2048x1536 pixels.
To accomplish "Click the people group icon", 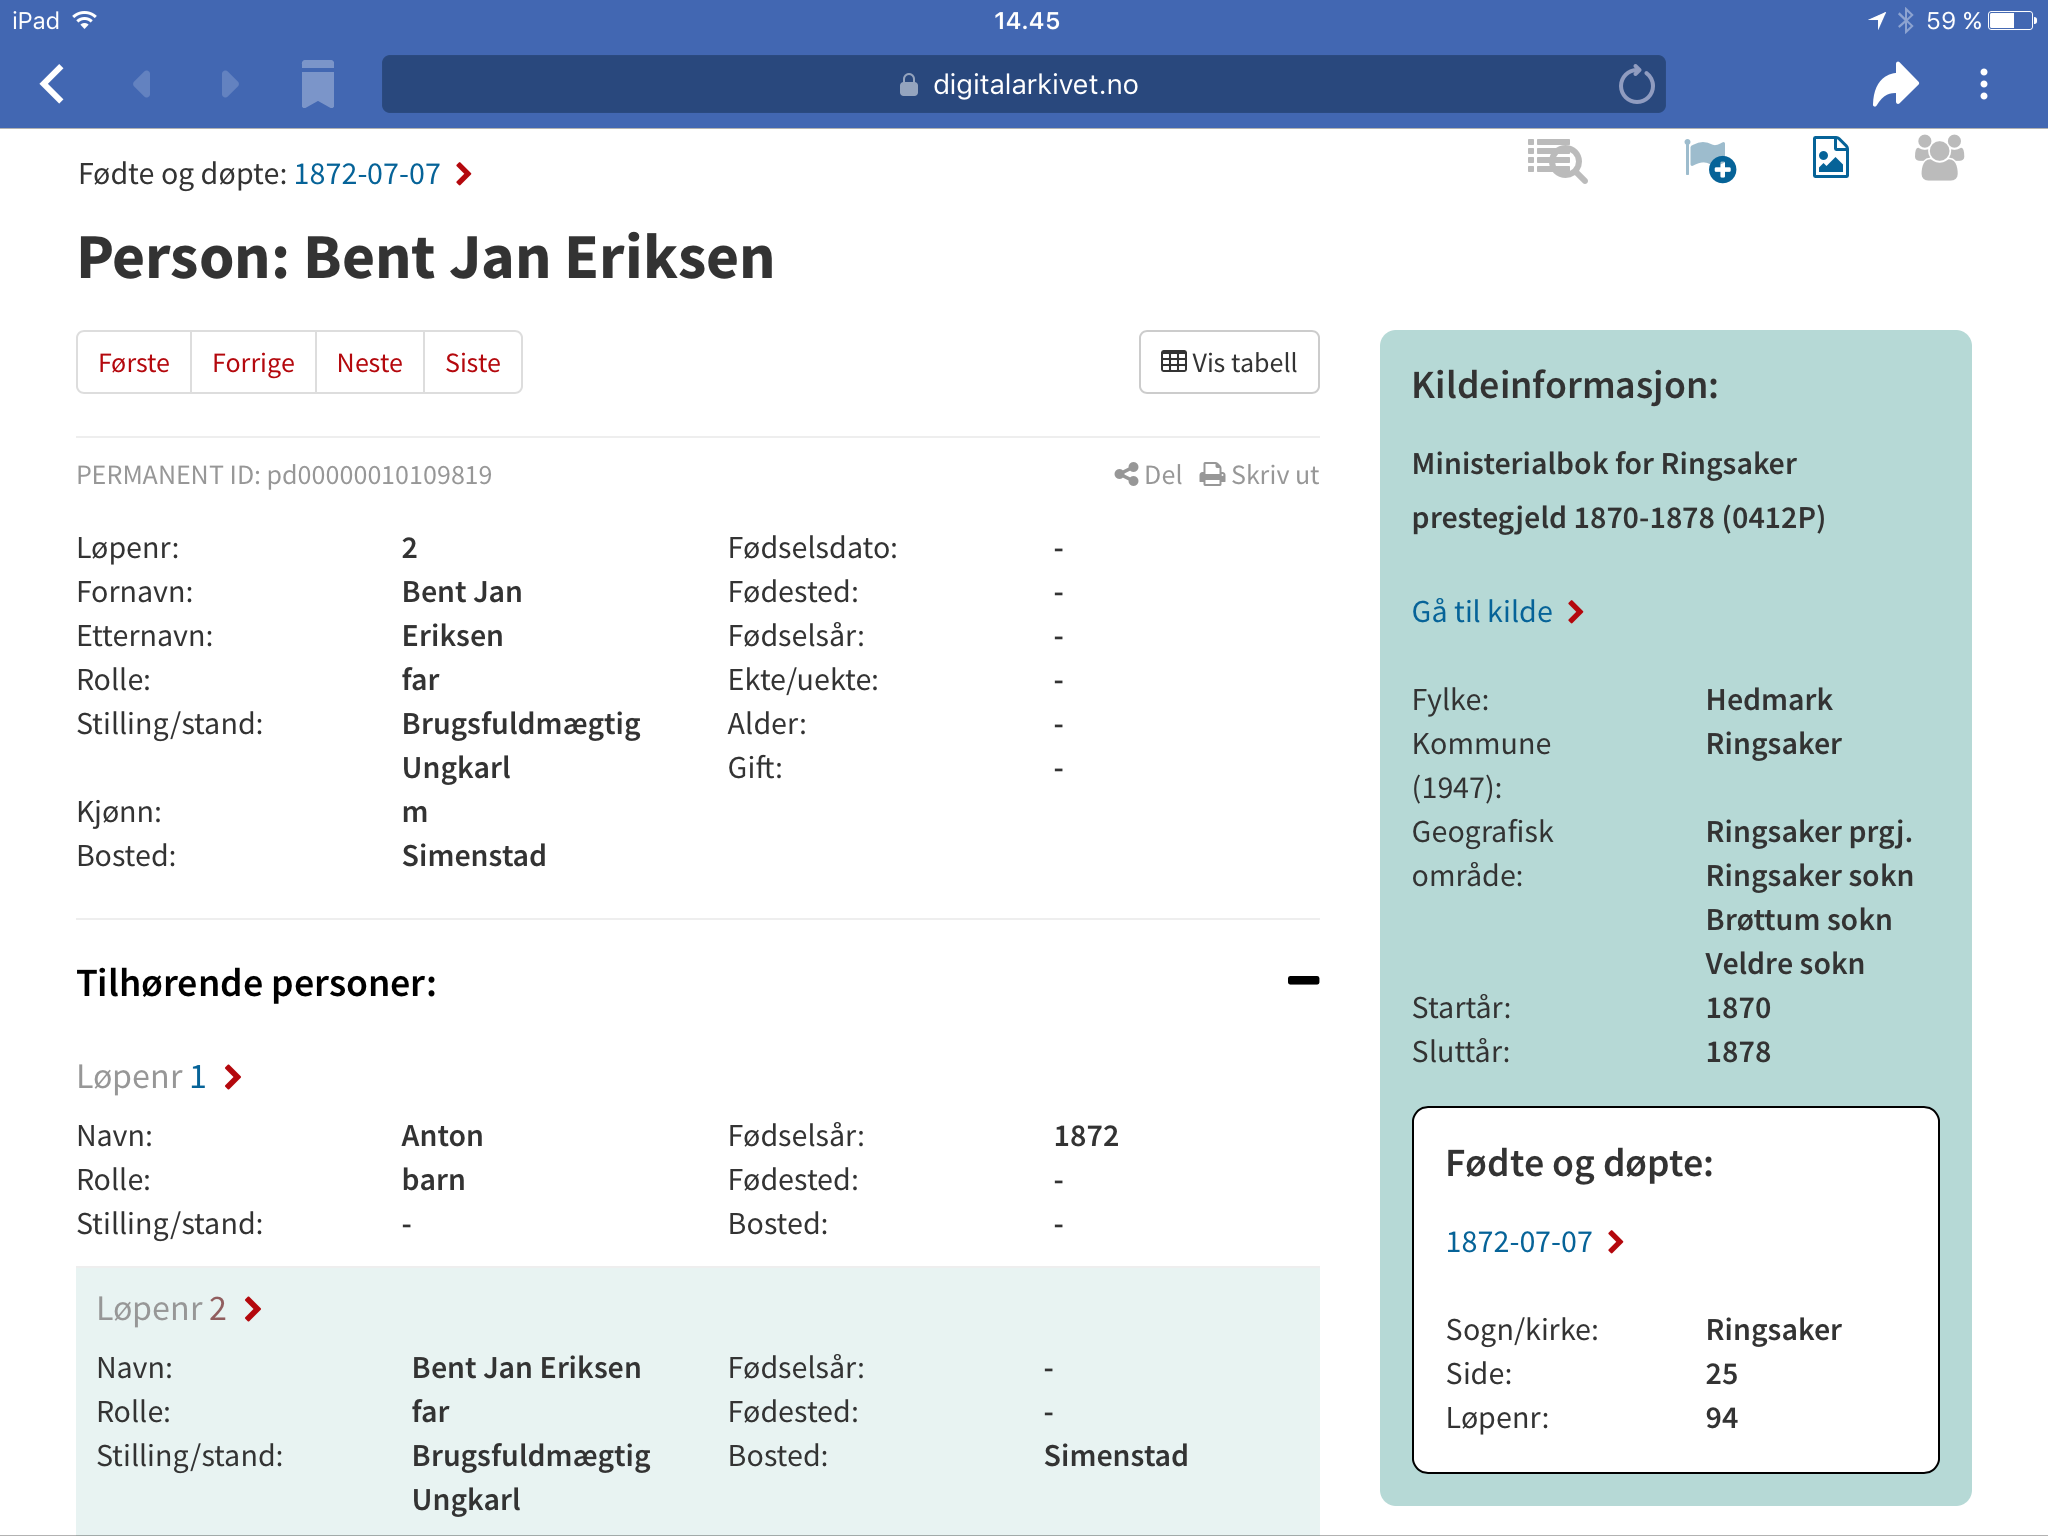I will pyautogui.click(x=1938, y=159).
